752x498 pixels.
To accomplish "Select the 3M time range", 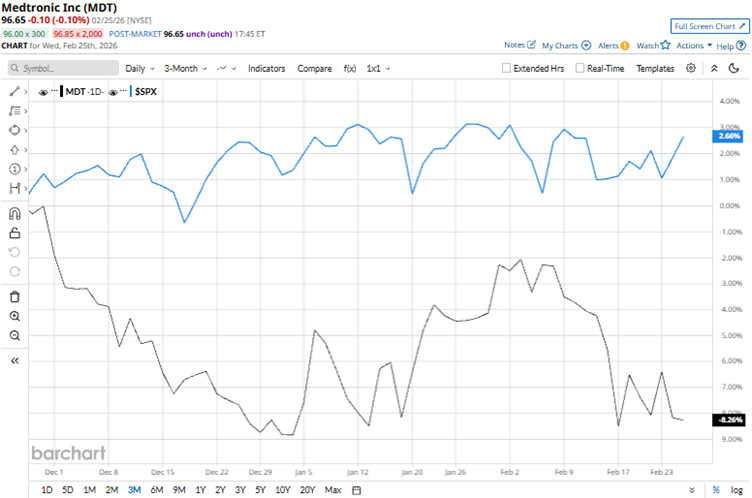I will [x=134, y=490].
